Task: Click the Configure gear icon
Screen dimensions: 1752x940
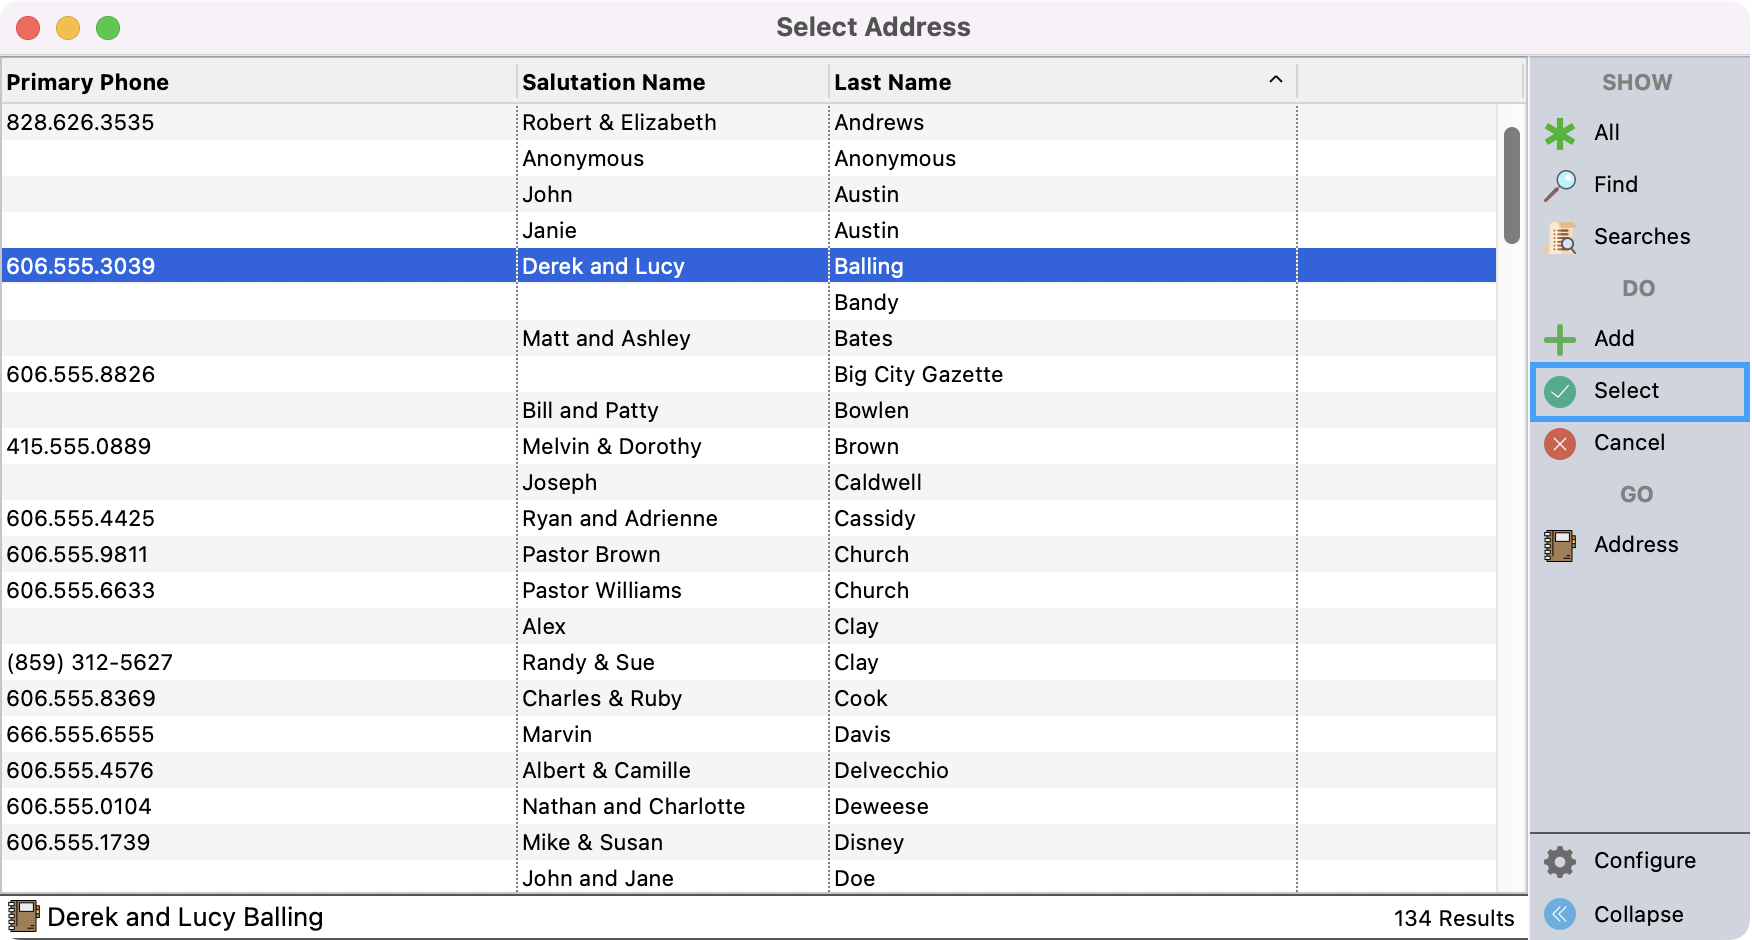Action: (1560, 860)
